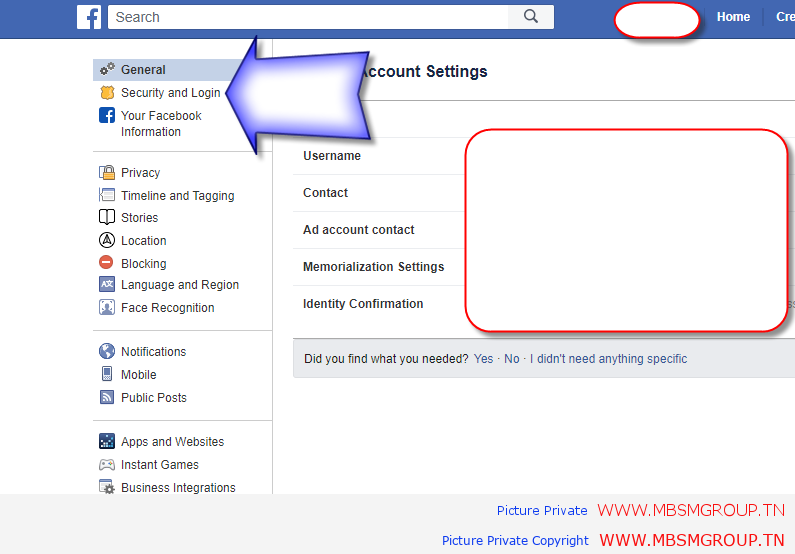The height and width of the screenshot is (554, 795).
Task: Choose I didn't need anything specific
Action: pos(608,359)
